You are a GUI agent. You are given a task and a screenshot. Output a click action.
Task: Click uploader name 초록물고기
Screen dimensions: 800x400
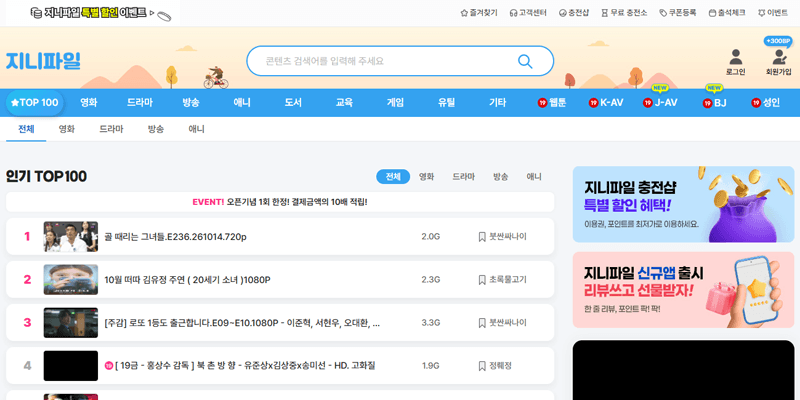[x=508, y=280]
